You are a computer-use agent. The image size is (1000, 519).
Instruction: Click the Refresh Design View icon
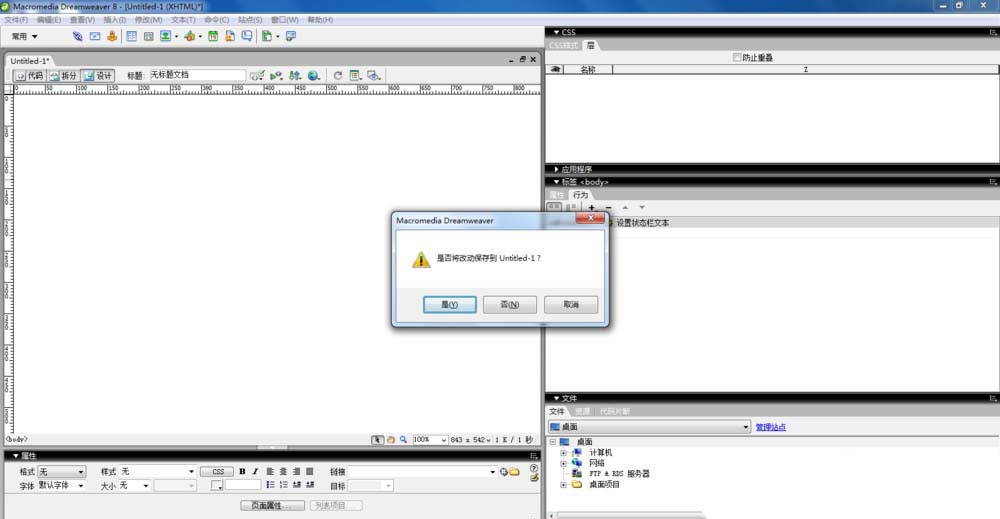(337, 75)
